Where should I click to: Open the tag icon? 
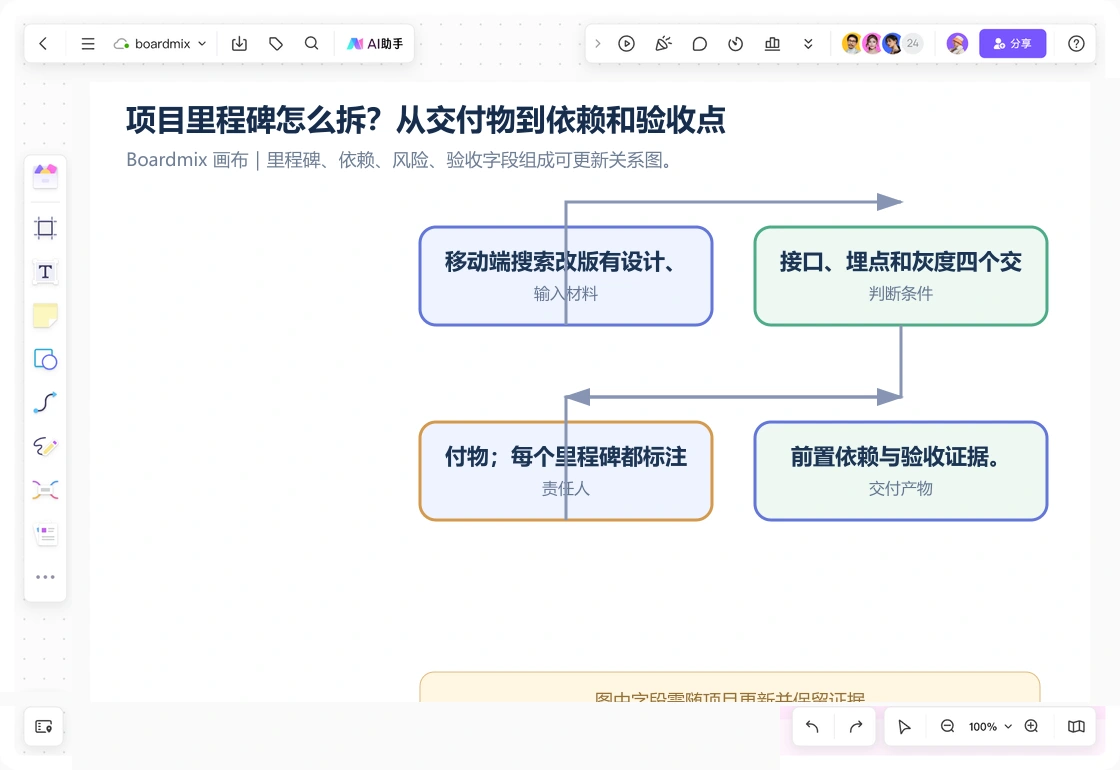tap(276, 44)
